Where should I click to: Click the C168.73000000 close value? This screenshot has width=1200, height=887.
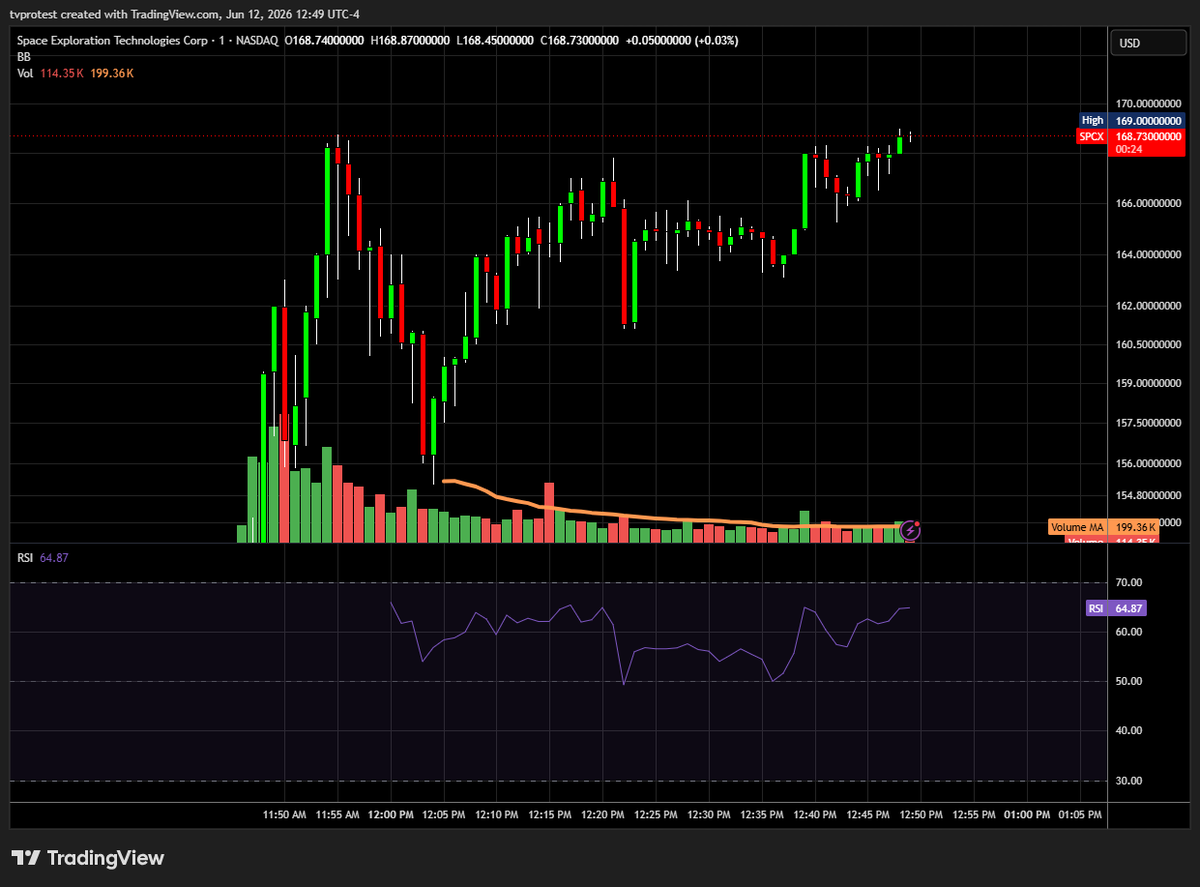click(x=580, y=42)
